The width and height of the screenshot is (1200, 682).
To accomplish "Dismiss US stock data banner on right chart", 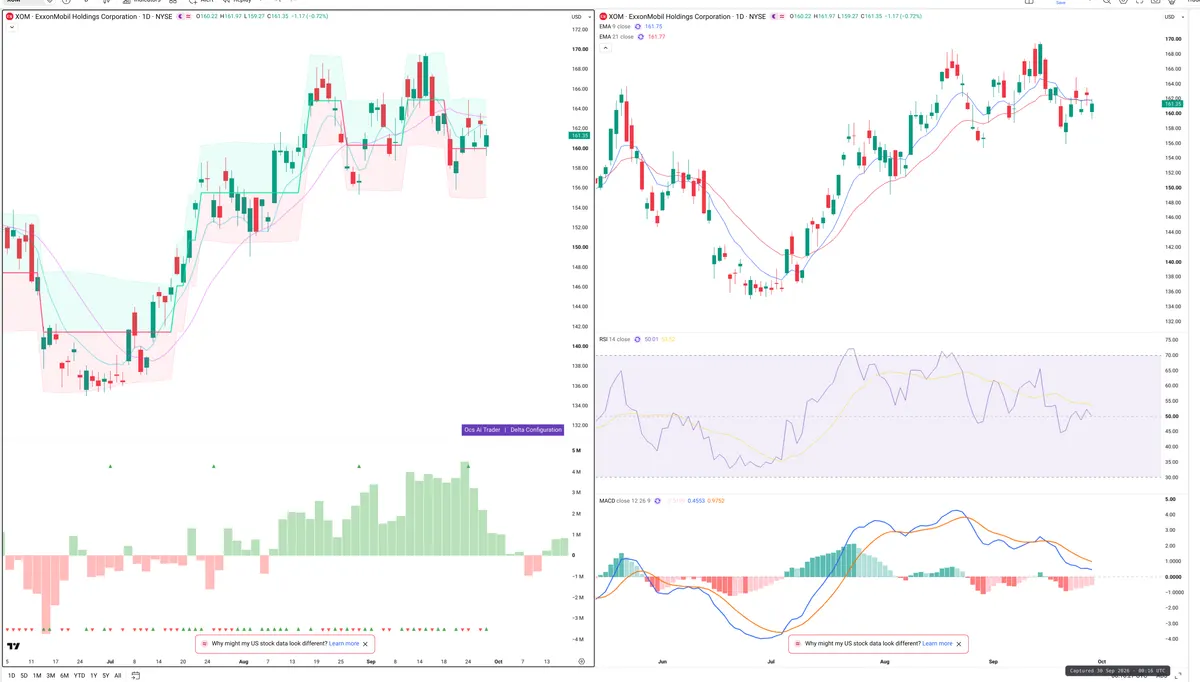I will 959,644.
